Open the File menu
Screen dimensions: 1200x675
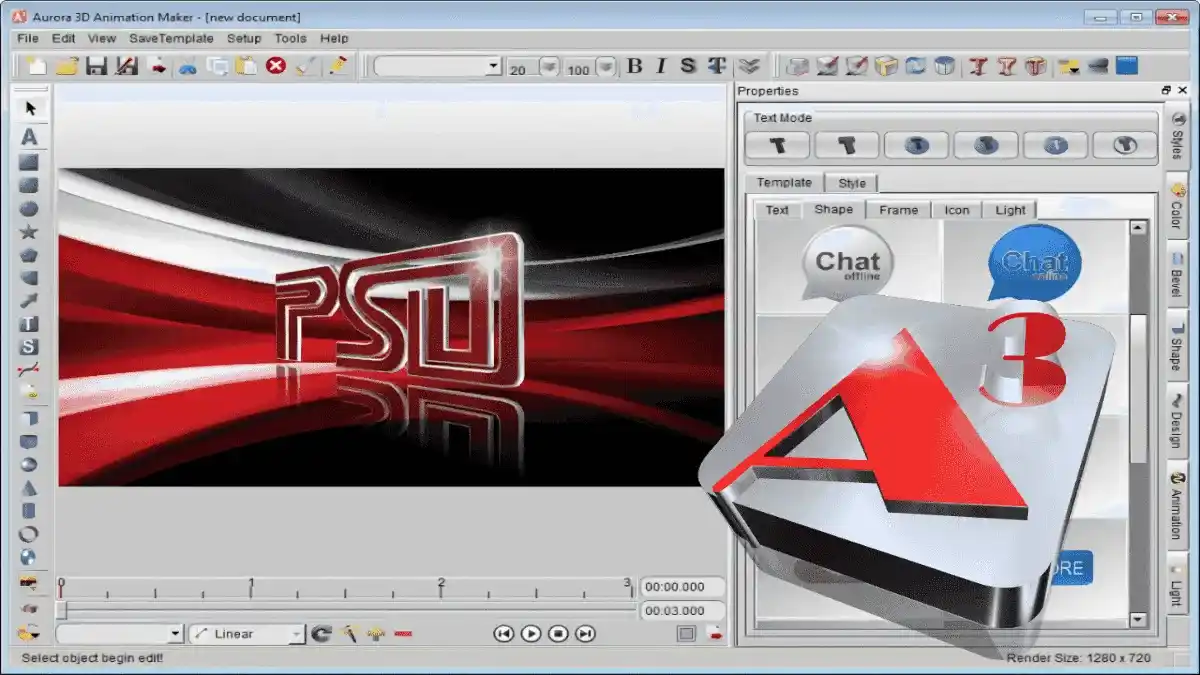coord(28,38)
